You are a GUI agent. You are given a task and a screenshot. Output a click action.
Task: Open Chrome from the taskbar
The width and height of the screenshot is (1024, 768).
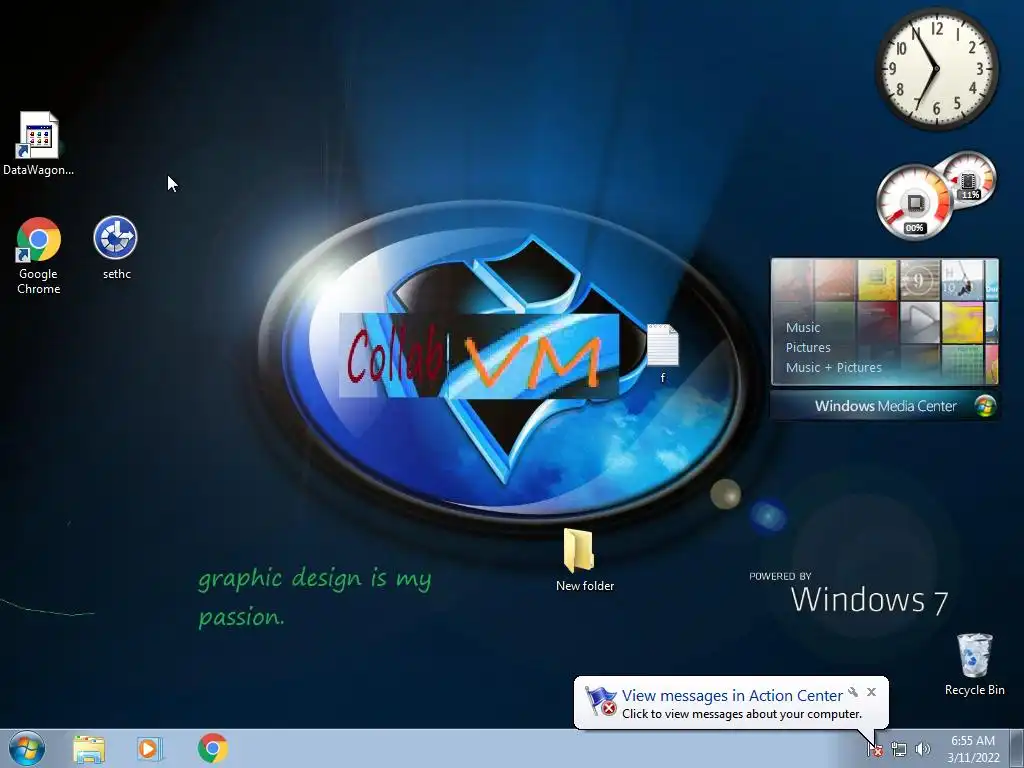(x=213, y=748)
